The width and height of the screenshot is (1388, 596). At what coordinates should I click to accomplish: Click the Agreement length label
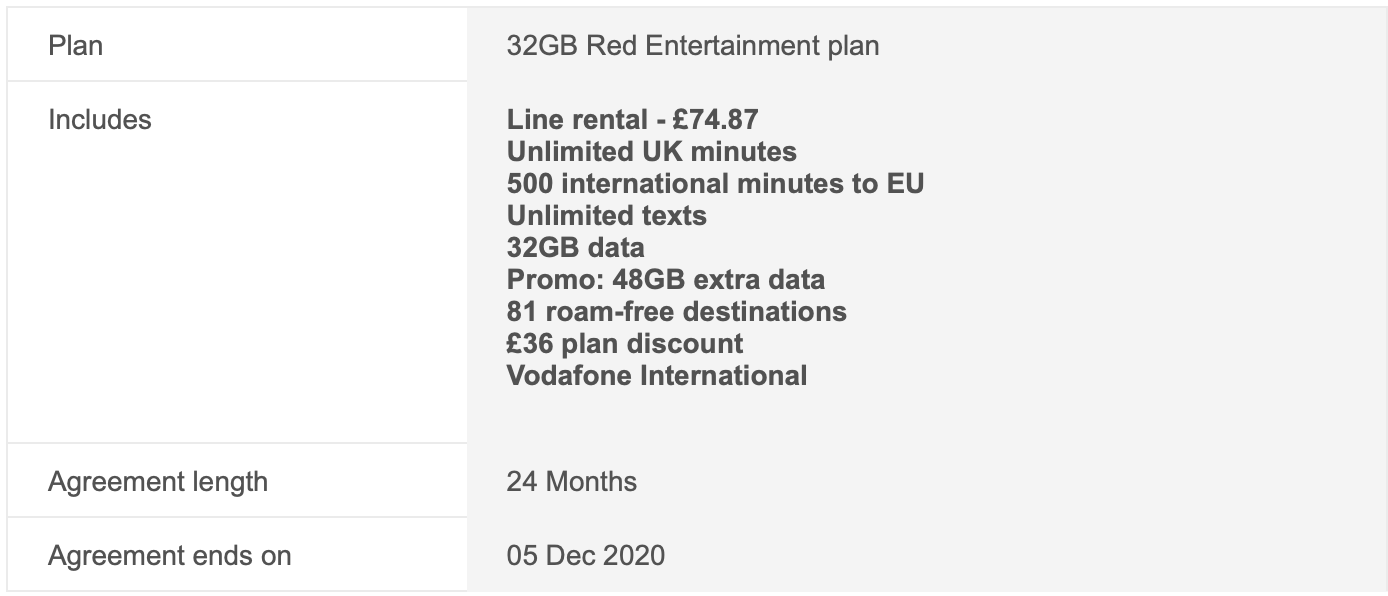[158, 481]
